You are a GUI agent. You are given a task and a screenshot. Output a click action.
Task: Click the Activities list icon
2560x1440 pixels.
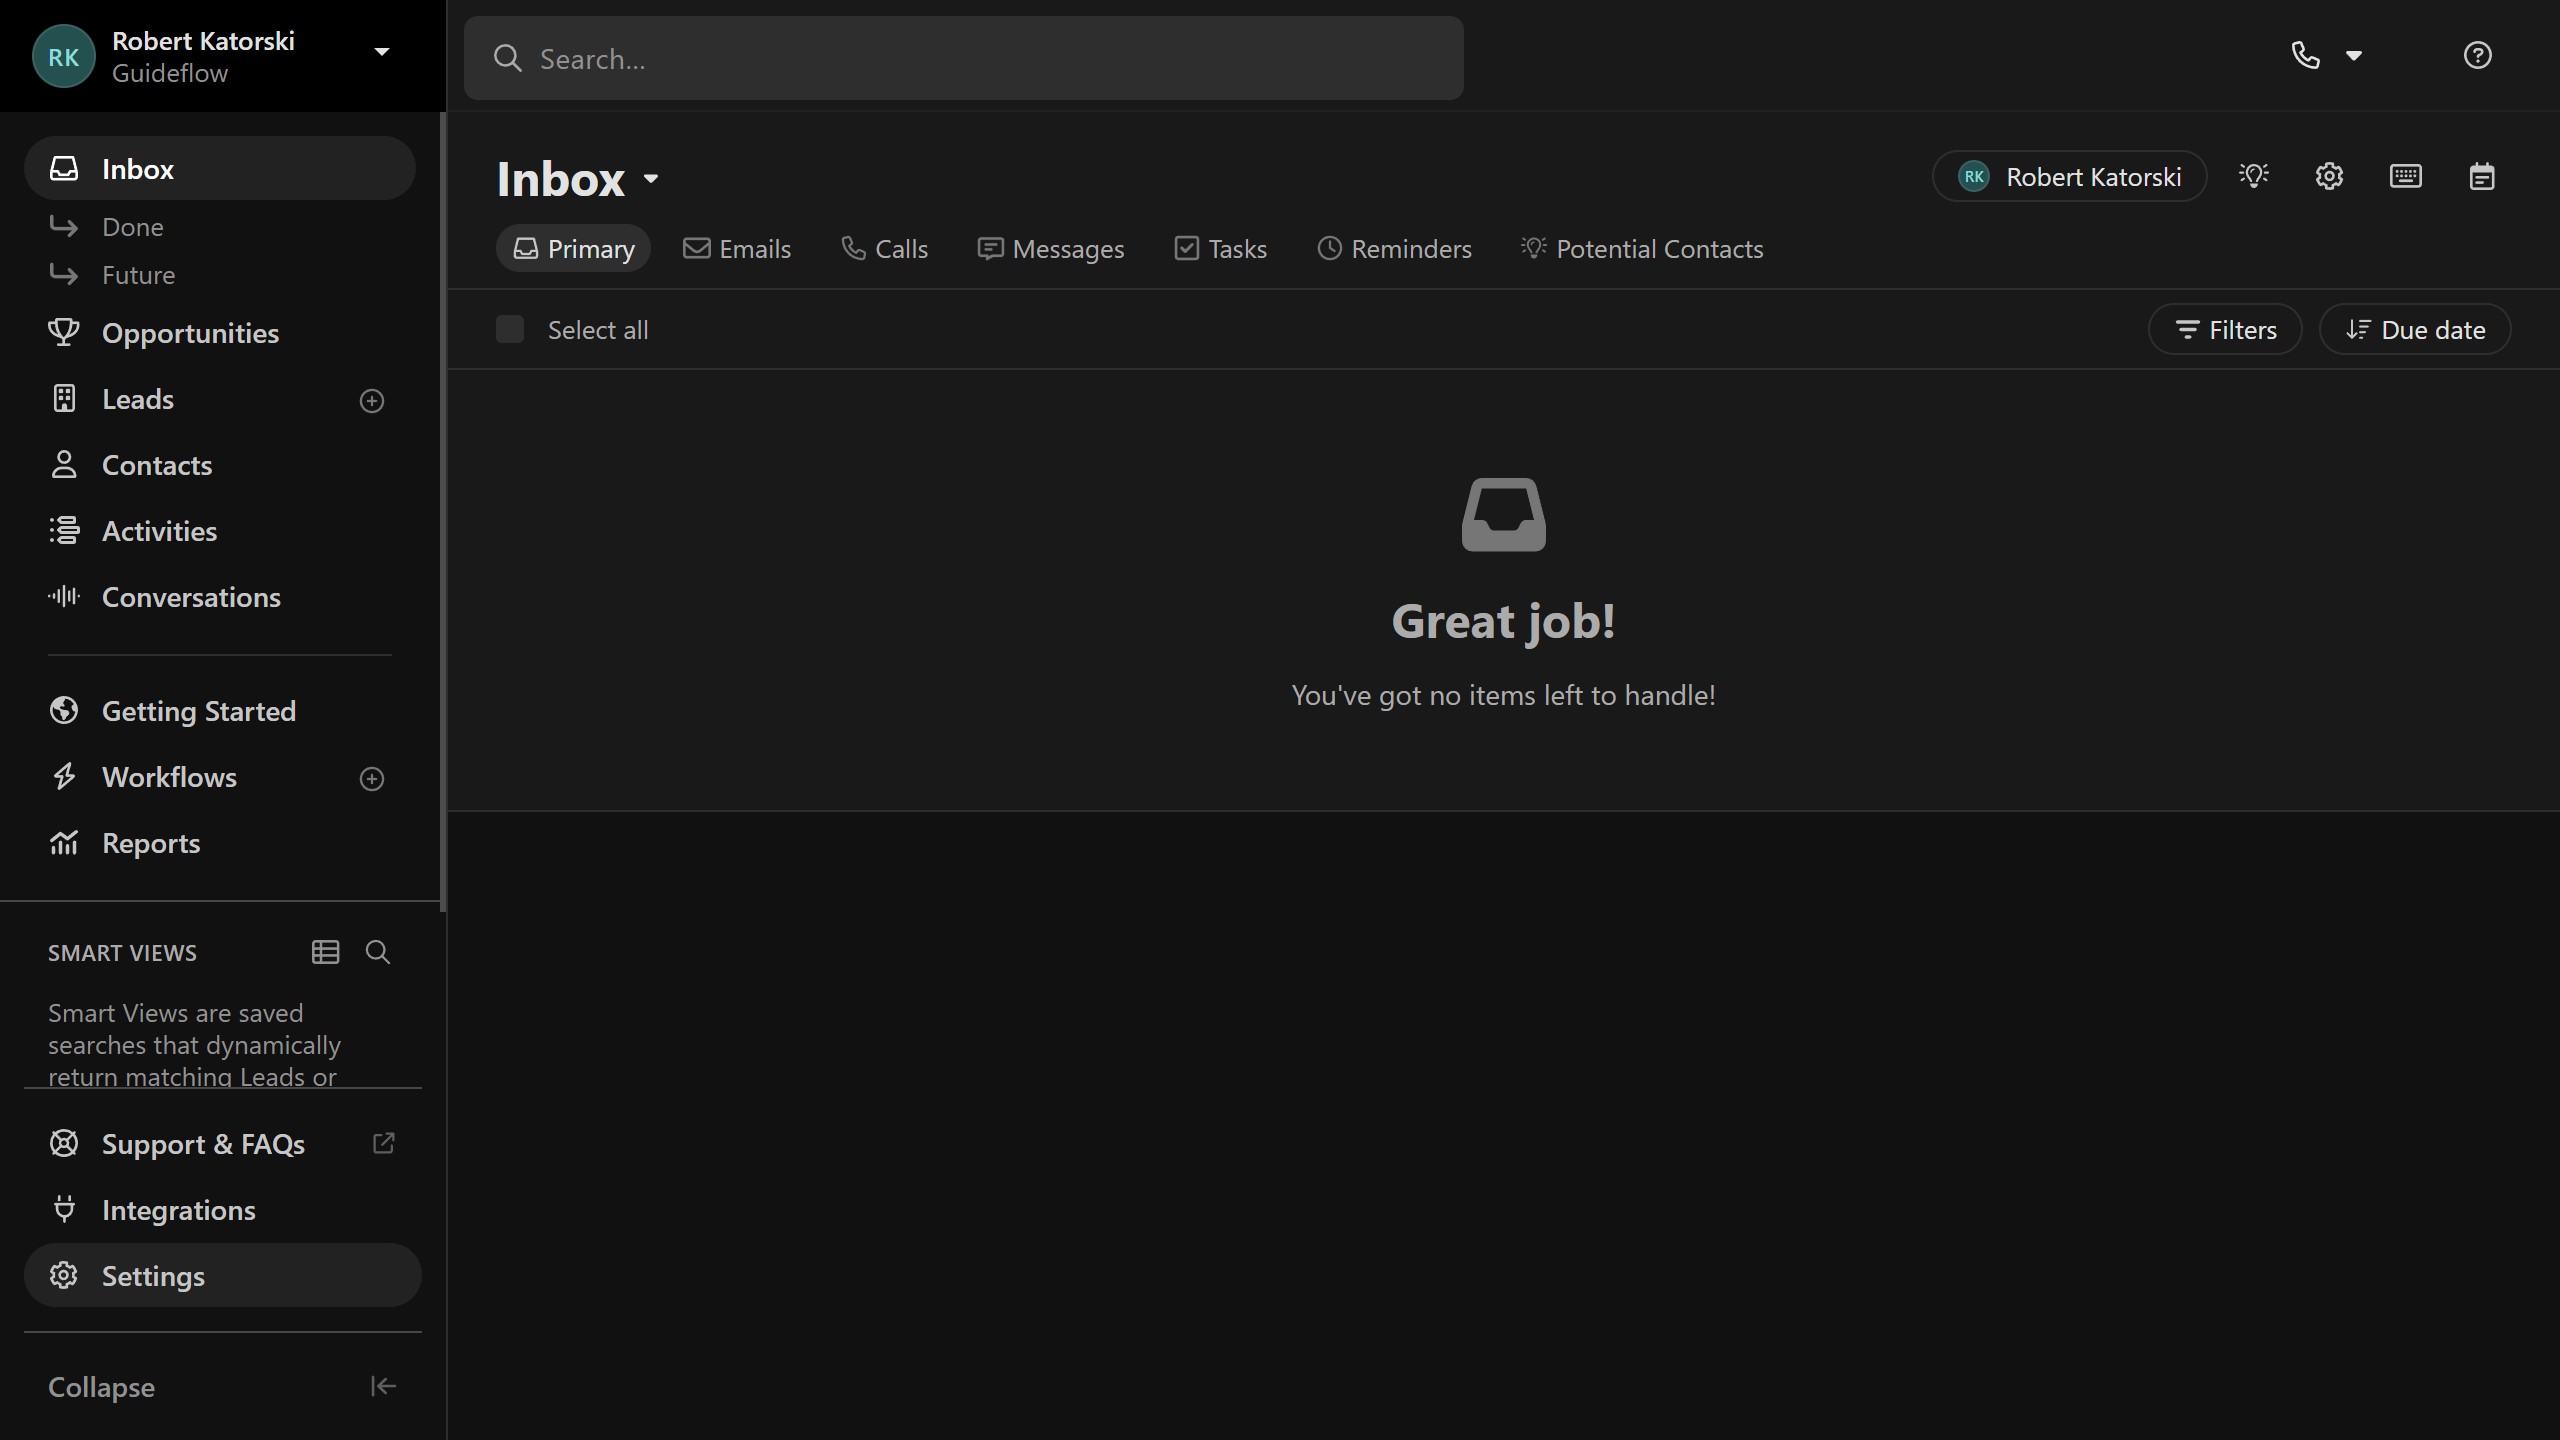64,530
